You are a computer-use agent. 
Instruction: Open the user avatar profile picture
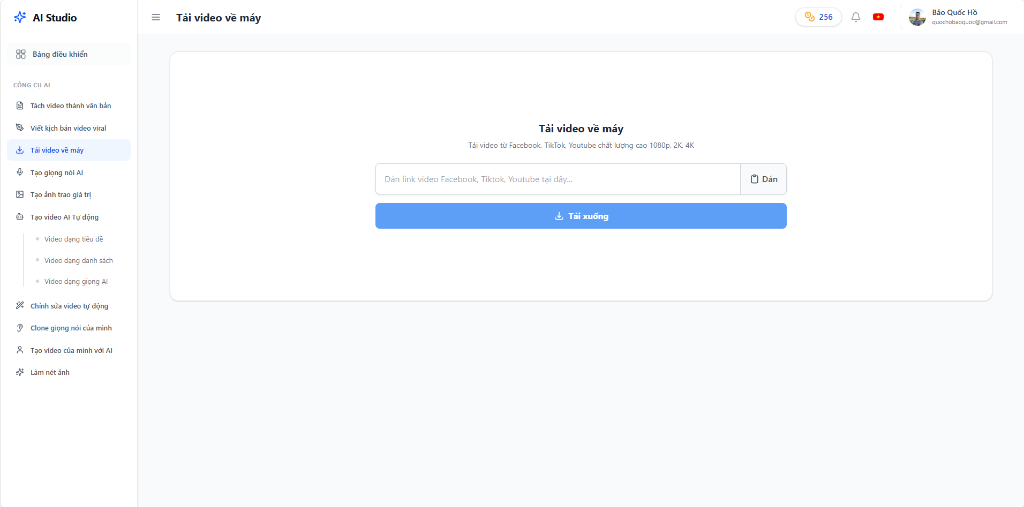coord(918,17)
